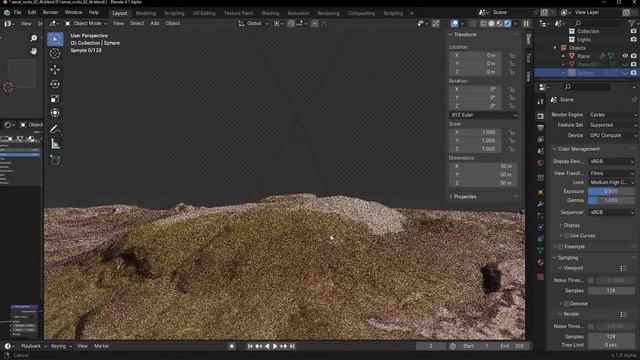
Task: Toggle the overlays button in viewport header
Action: pyautogui.click(x=454, y=24)
